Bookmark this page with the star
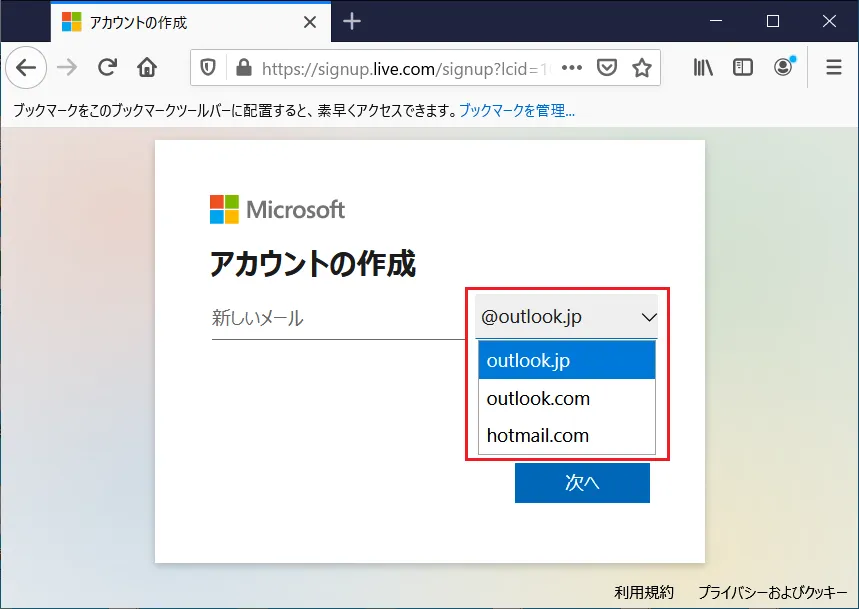 pos(642,68)
